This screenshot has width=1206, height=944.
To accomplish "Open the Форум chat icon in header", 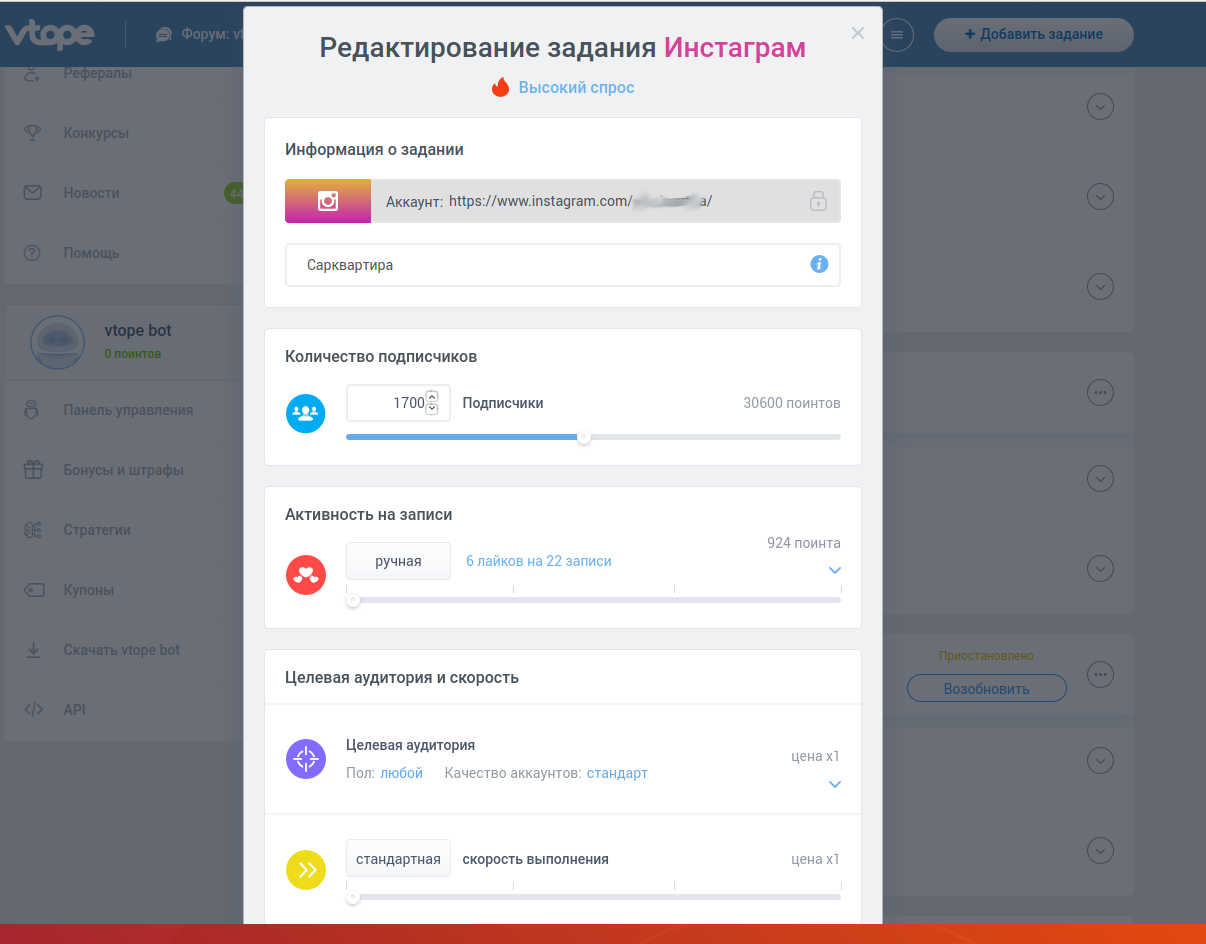I will 164,34.
